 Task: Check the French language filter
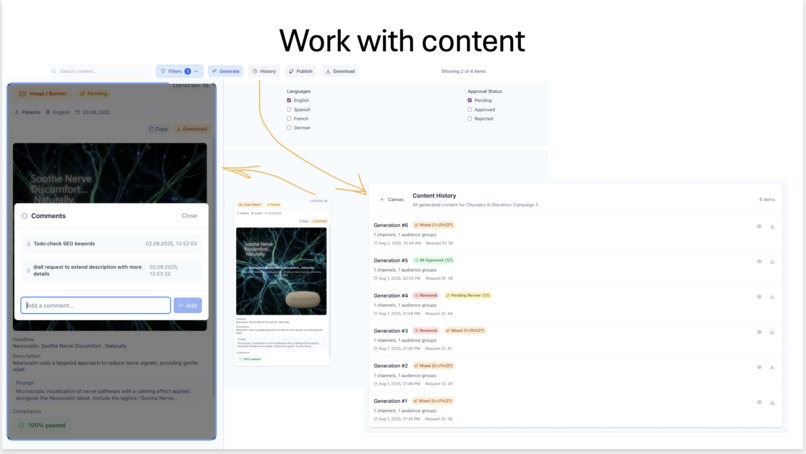pyautogui.click(x=289, y=118)
